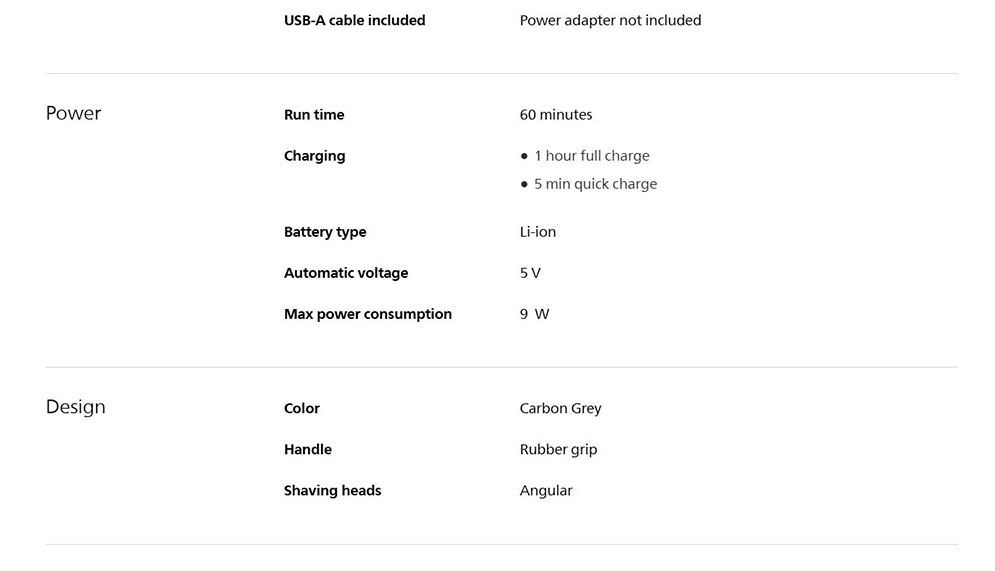Click the Handle spec label
Image resolution: width=995 pixels, height=571 pixels.
308,449
